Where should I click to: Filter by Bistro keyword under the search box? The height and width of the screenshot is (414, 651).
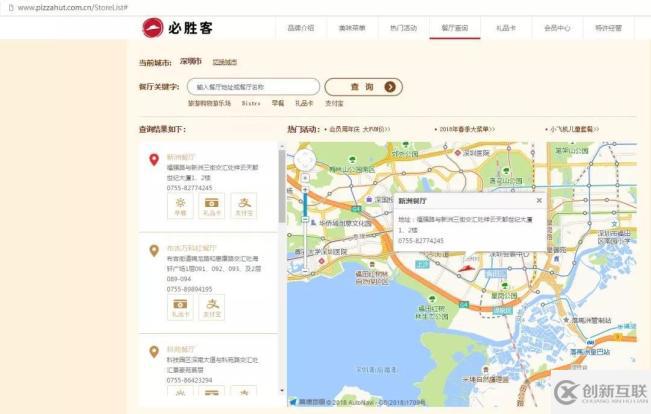[251, 103]
